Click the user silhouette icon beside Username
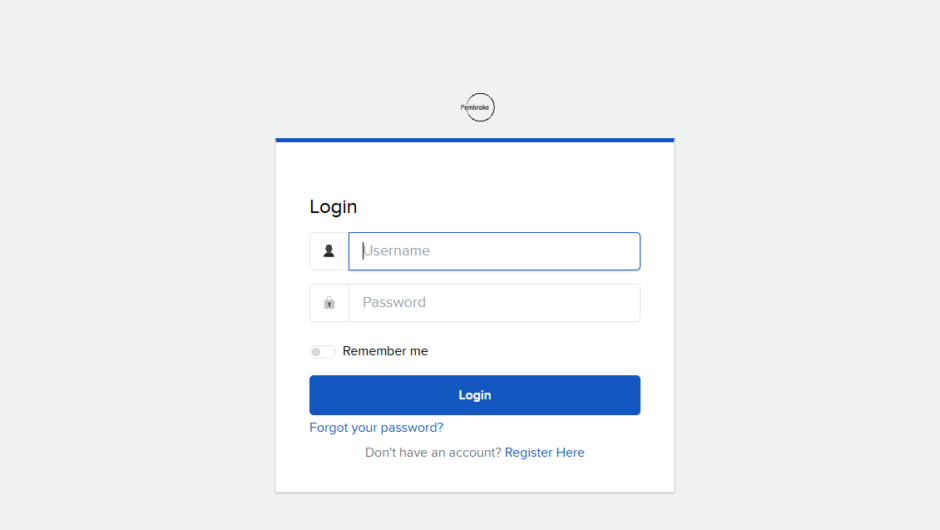This screenshot has height=530, width=940. tap(329, 251)
